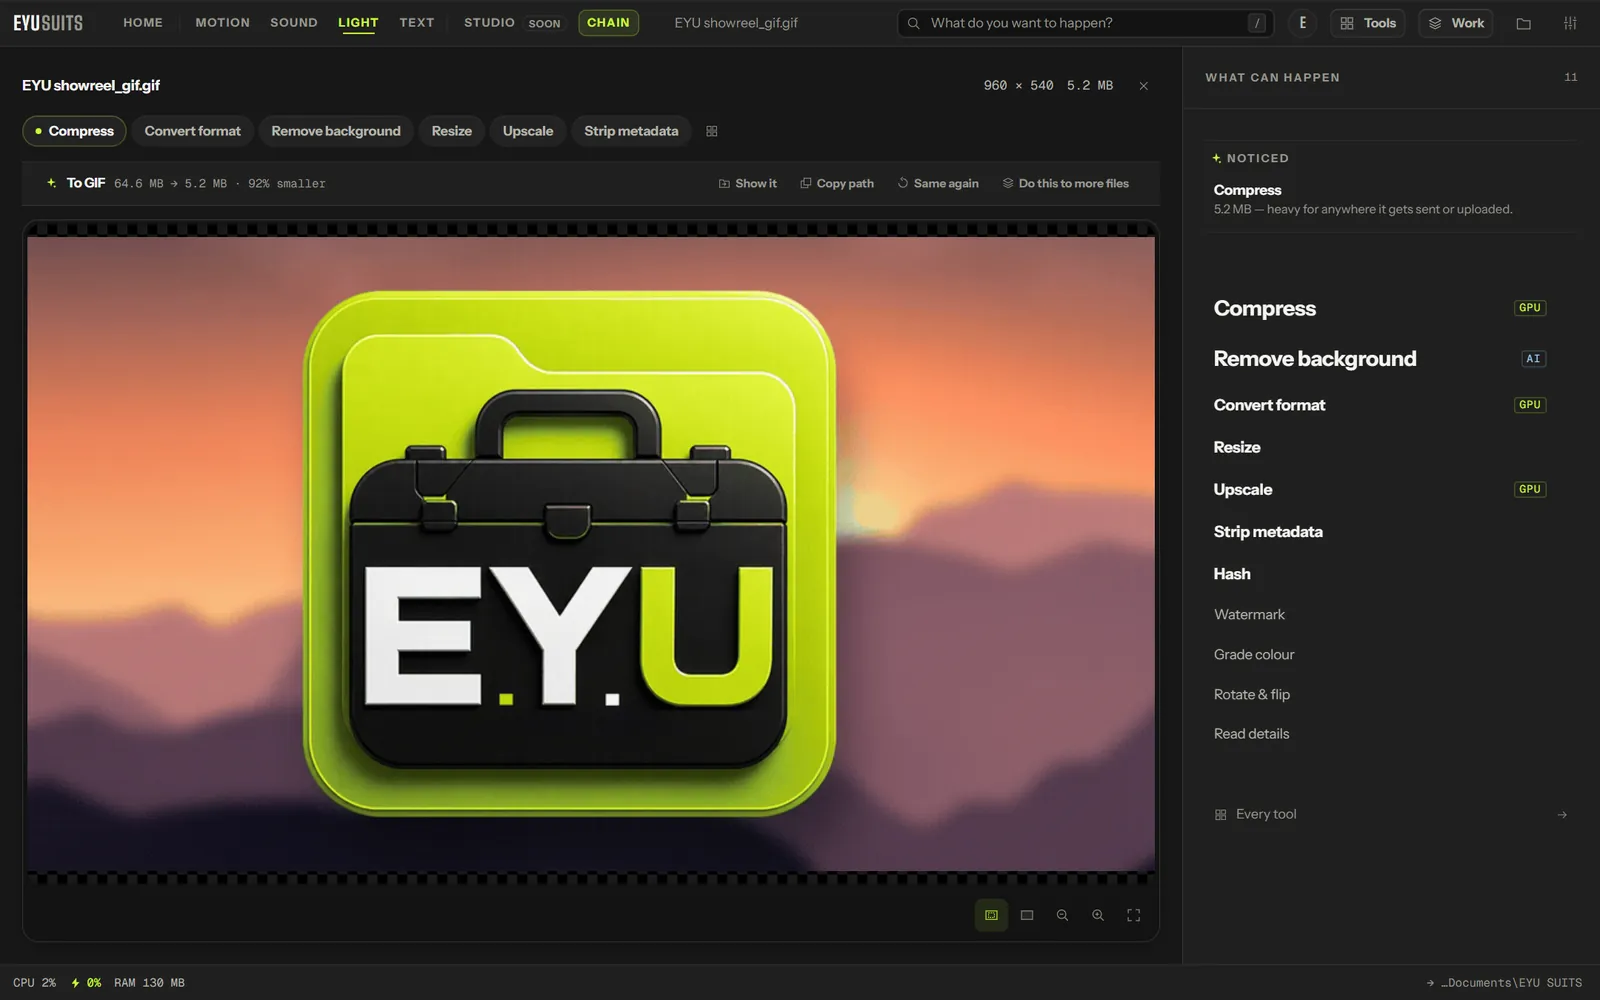This screenshot has width=1600, height=1000.
Task: Click the lightning bolt GPU status icon
Action: click(75, 983)
